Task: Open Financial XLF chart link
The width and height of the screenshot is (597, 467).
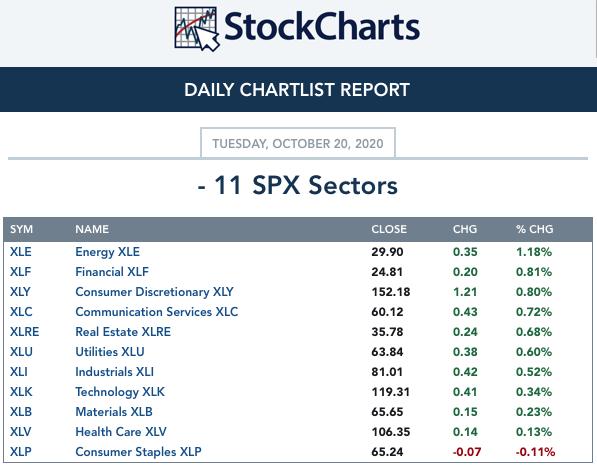Action: [112, 272]
